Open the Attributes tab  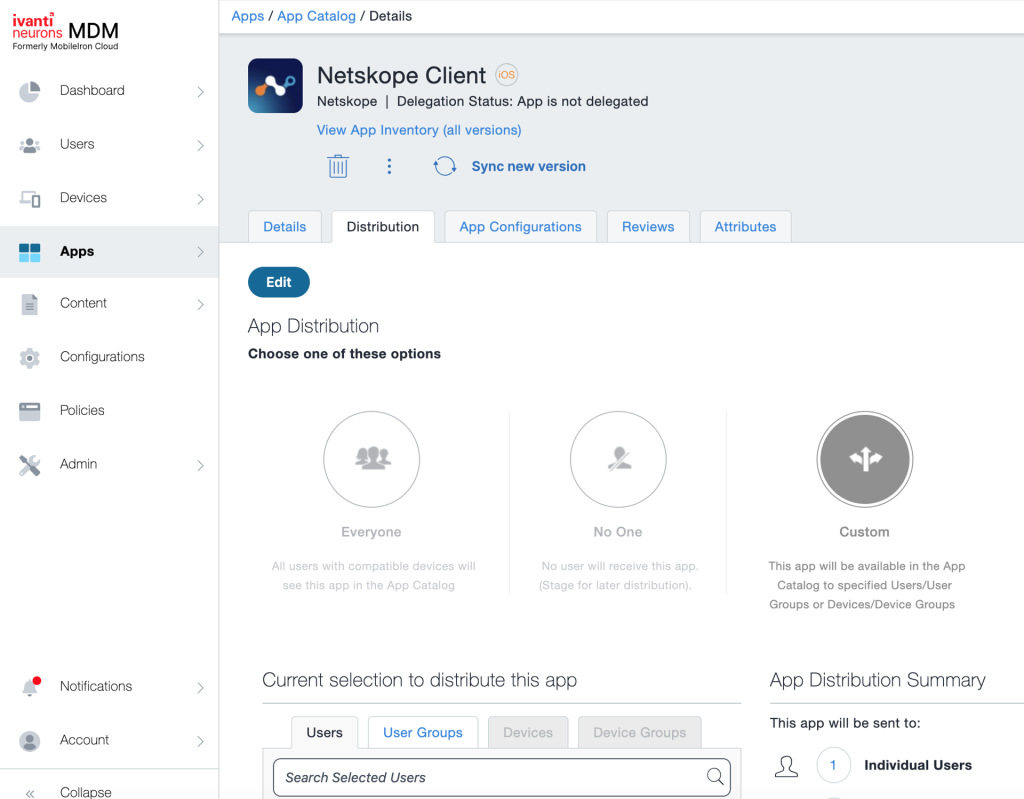click(x=745, y=227)
